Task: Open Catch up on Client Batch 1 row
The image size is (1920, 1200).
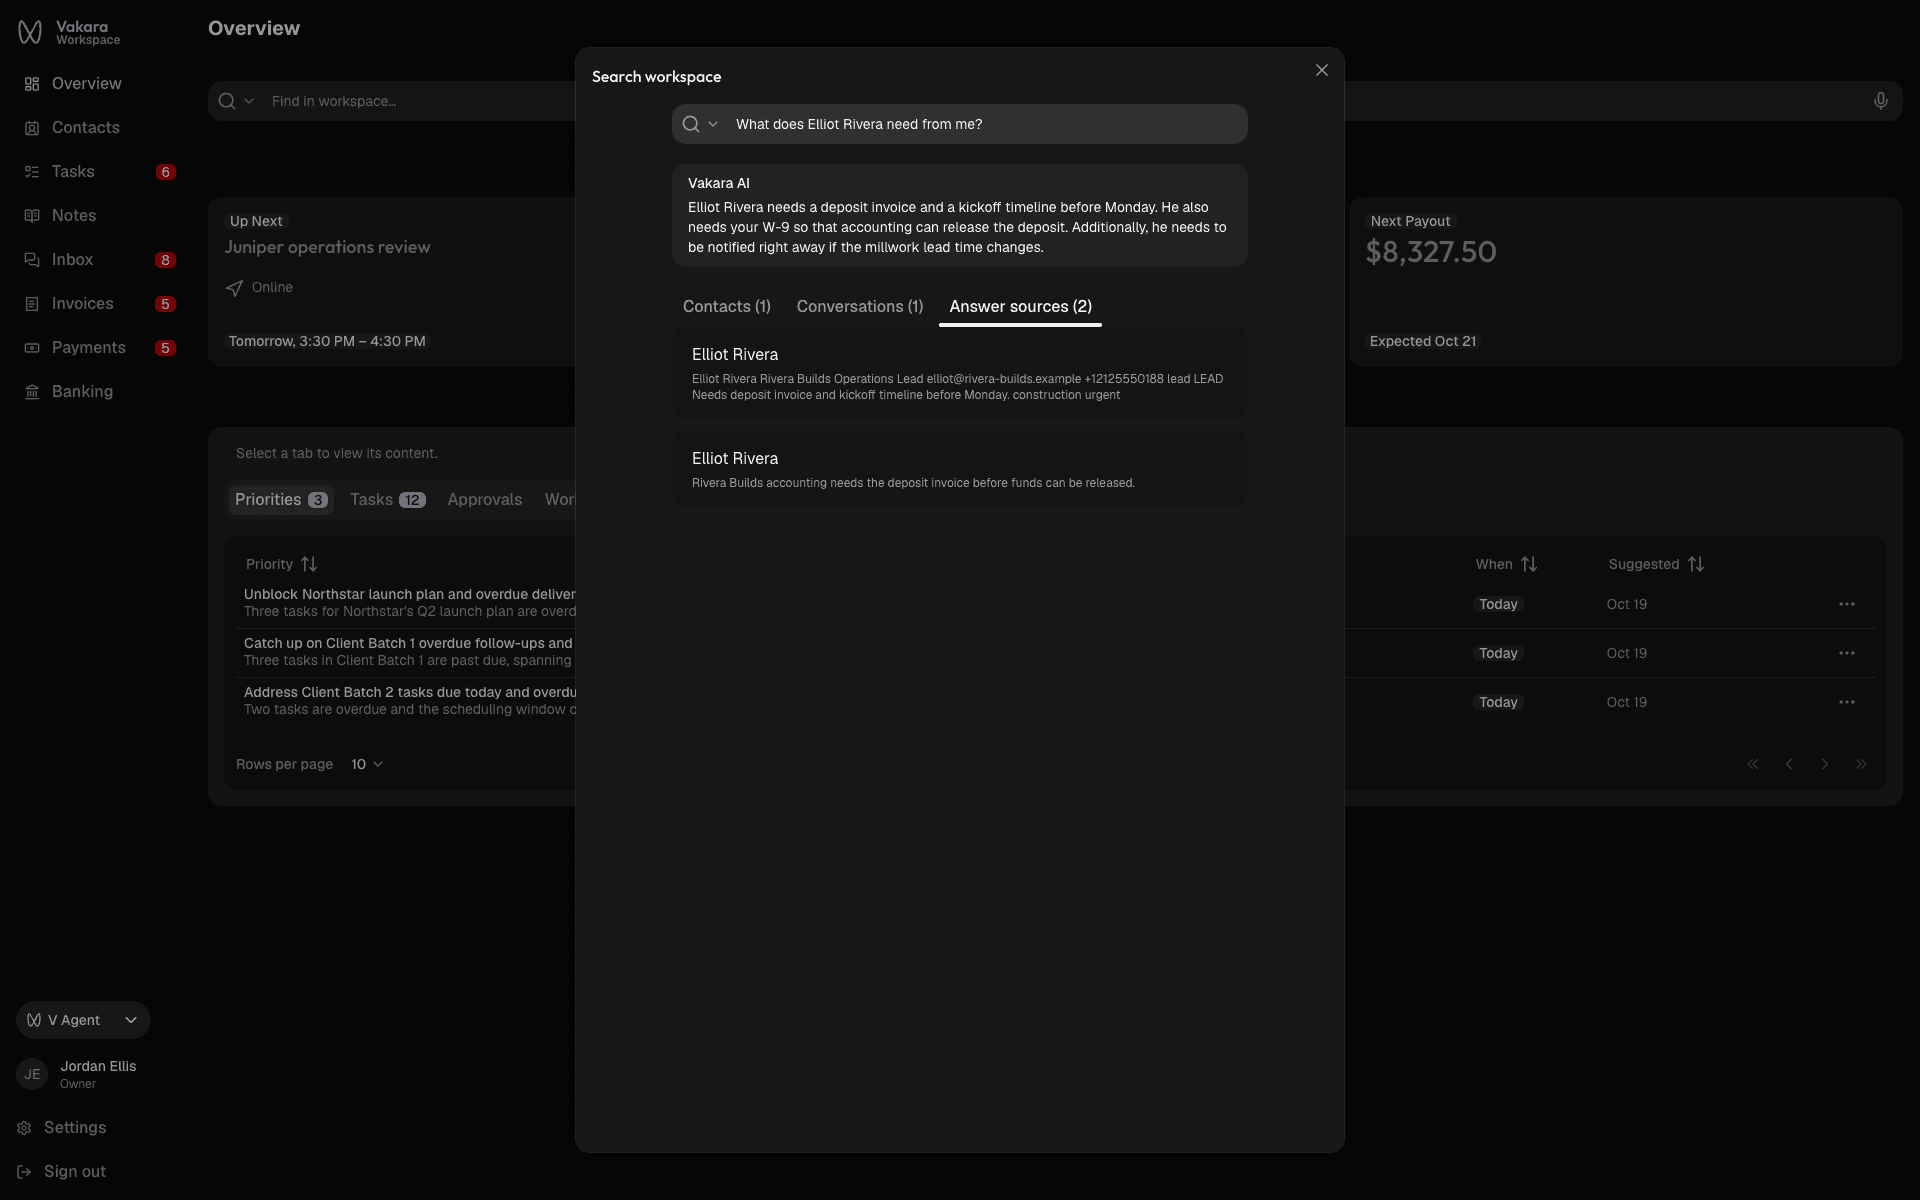Action: pos(410,652)
